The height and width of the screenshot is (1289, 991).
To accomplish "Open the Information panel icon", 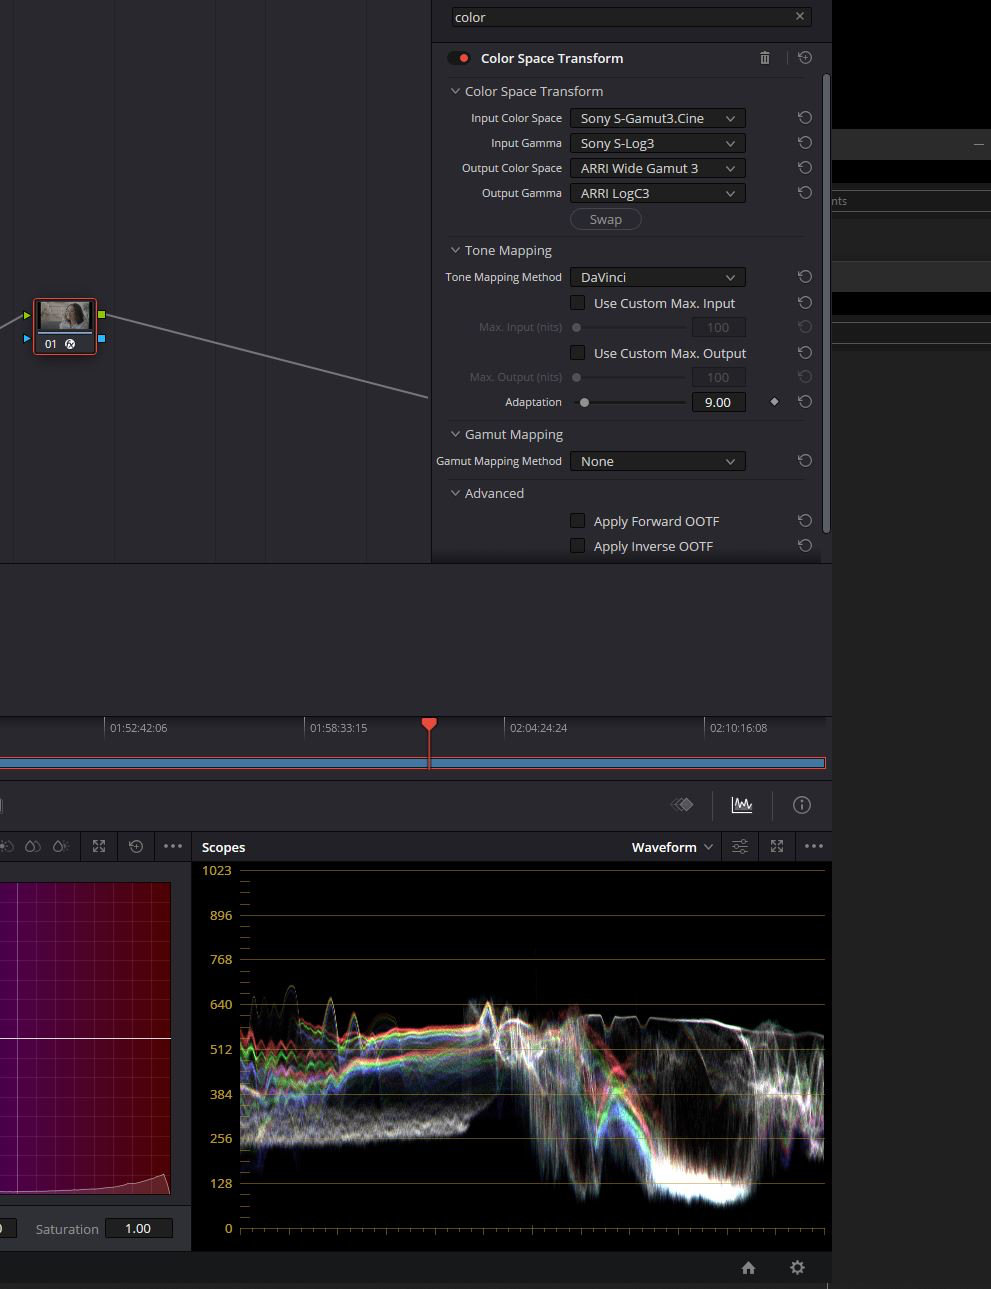I will pos(802,805).
